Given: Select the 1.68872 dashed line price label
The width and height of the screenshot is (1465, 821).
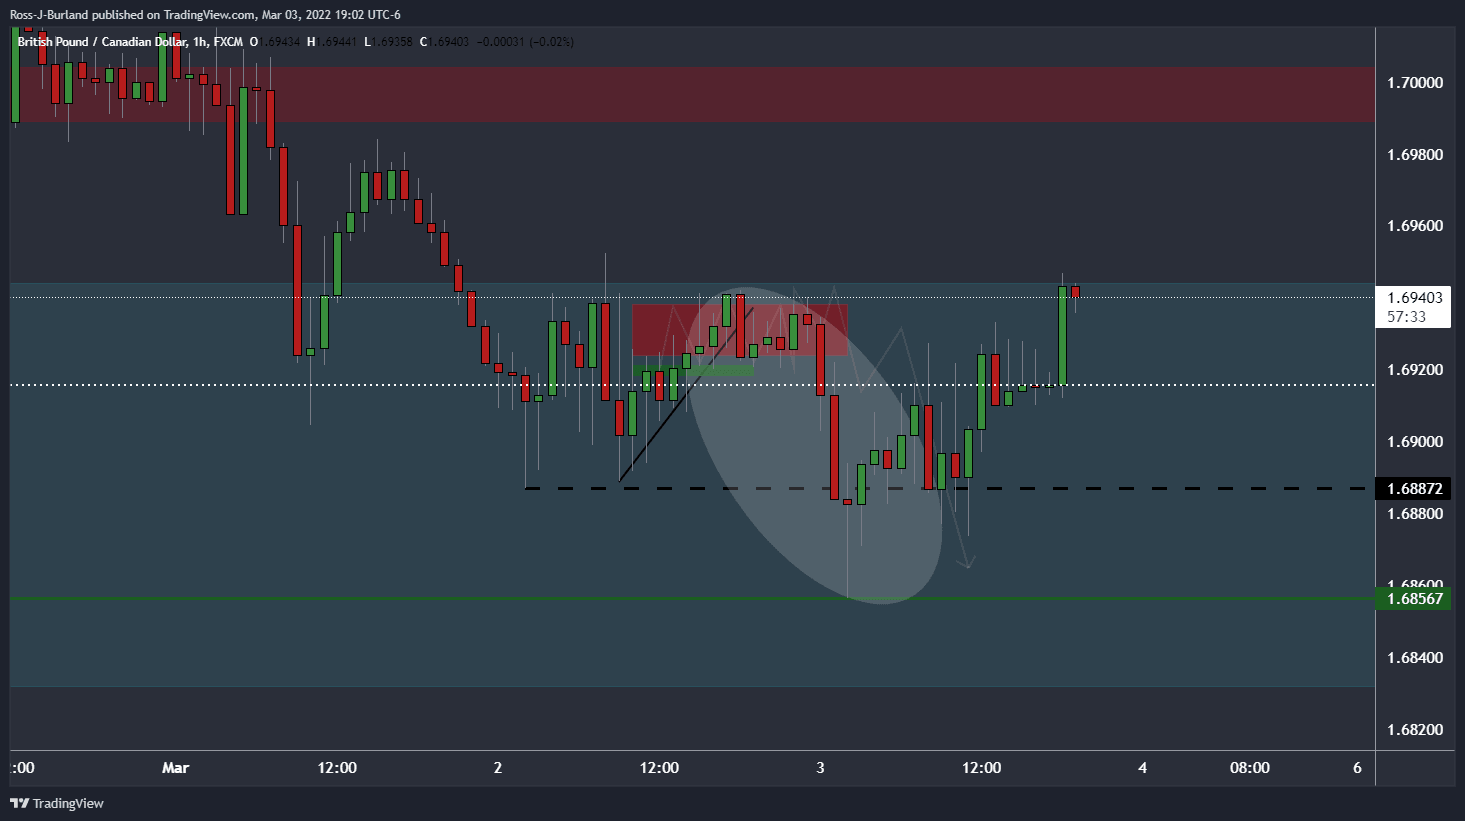Looking at the screenshot, I should [x=1413, y=489].
